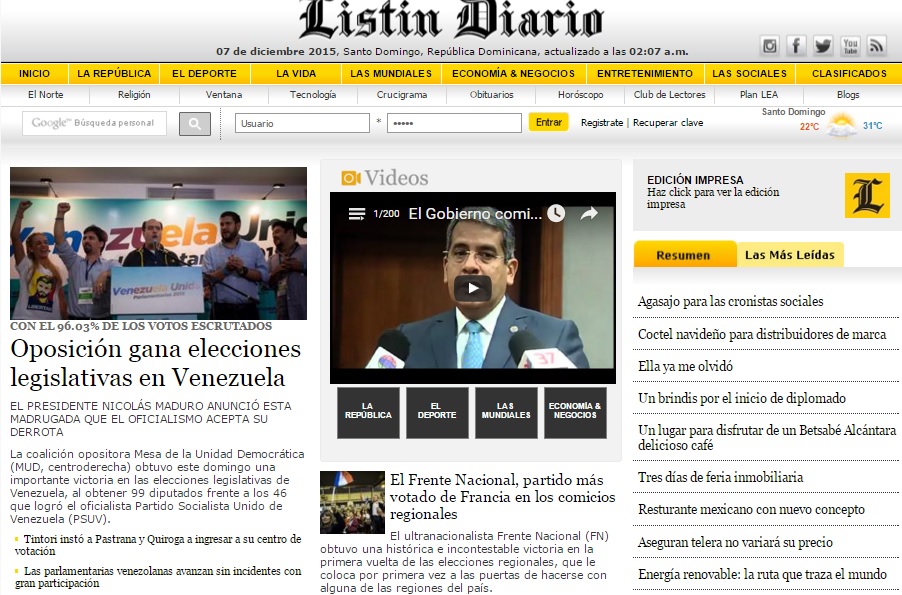Focus the Usuario login field
The height and width of the screenshot is (595, 902).
[x=302, y=123]
